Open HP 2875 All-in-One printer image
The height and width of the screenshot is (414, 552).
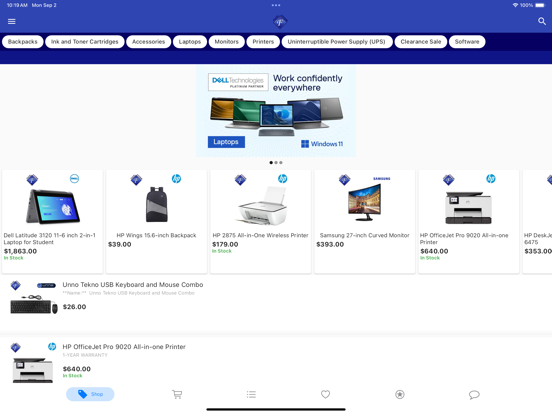point(262,206)
